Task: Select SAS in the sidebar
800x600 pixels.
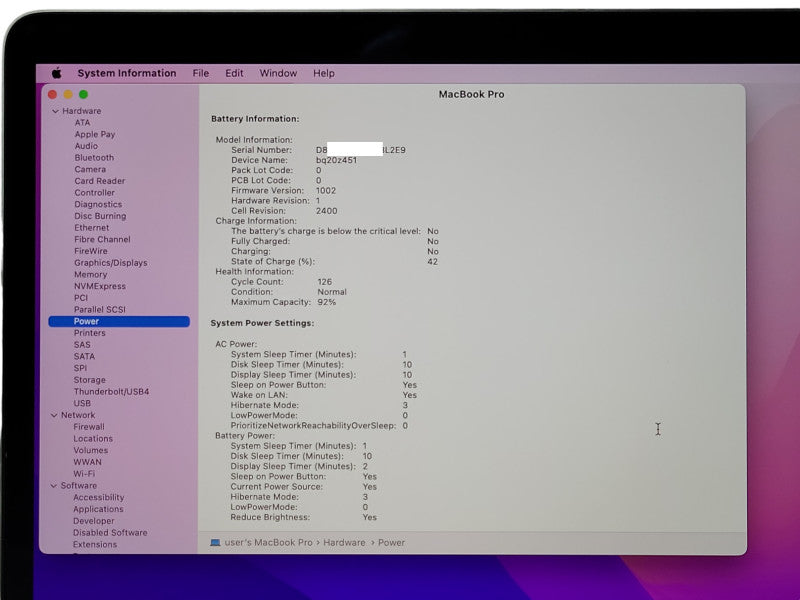Action: tap(82, 345)
